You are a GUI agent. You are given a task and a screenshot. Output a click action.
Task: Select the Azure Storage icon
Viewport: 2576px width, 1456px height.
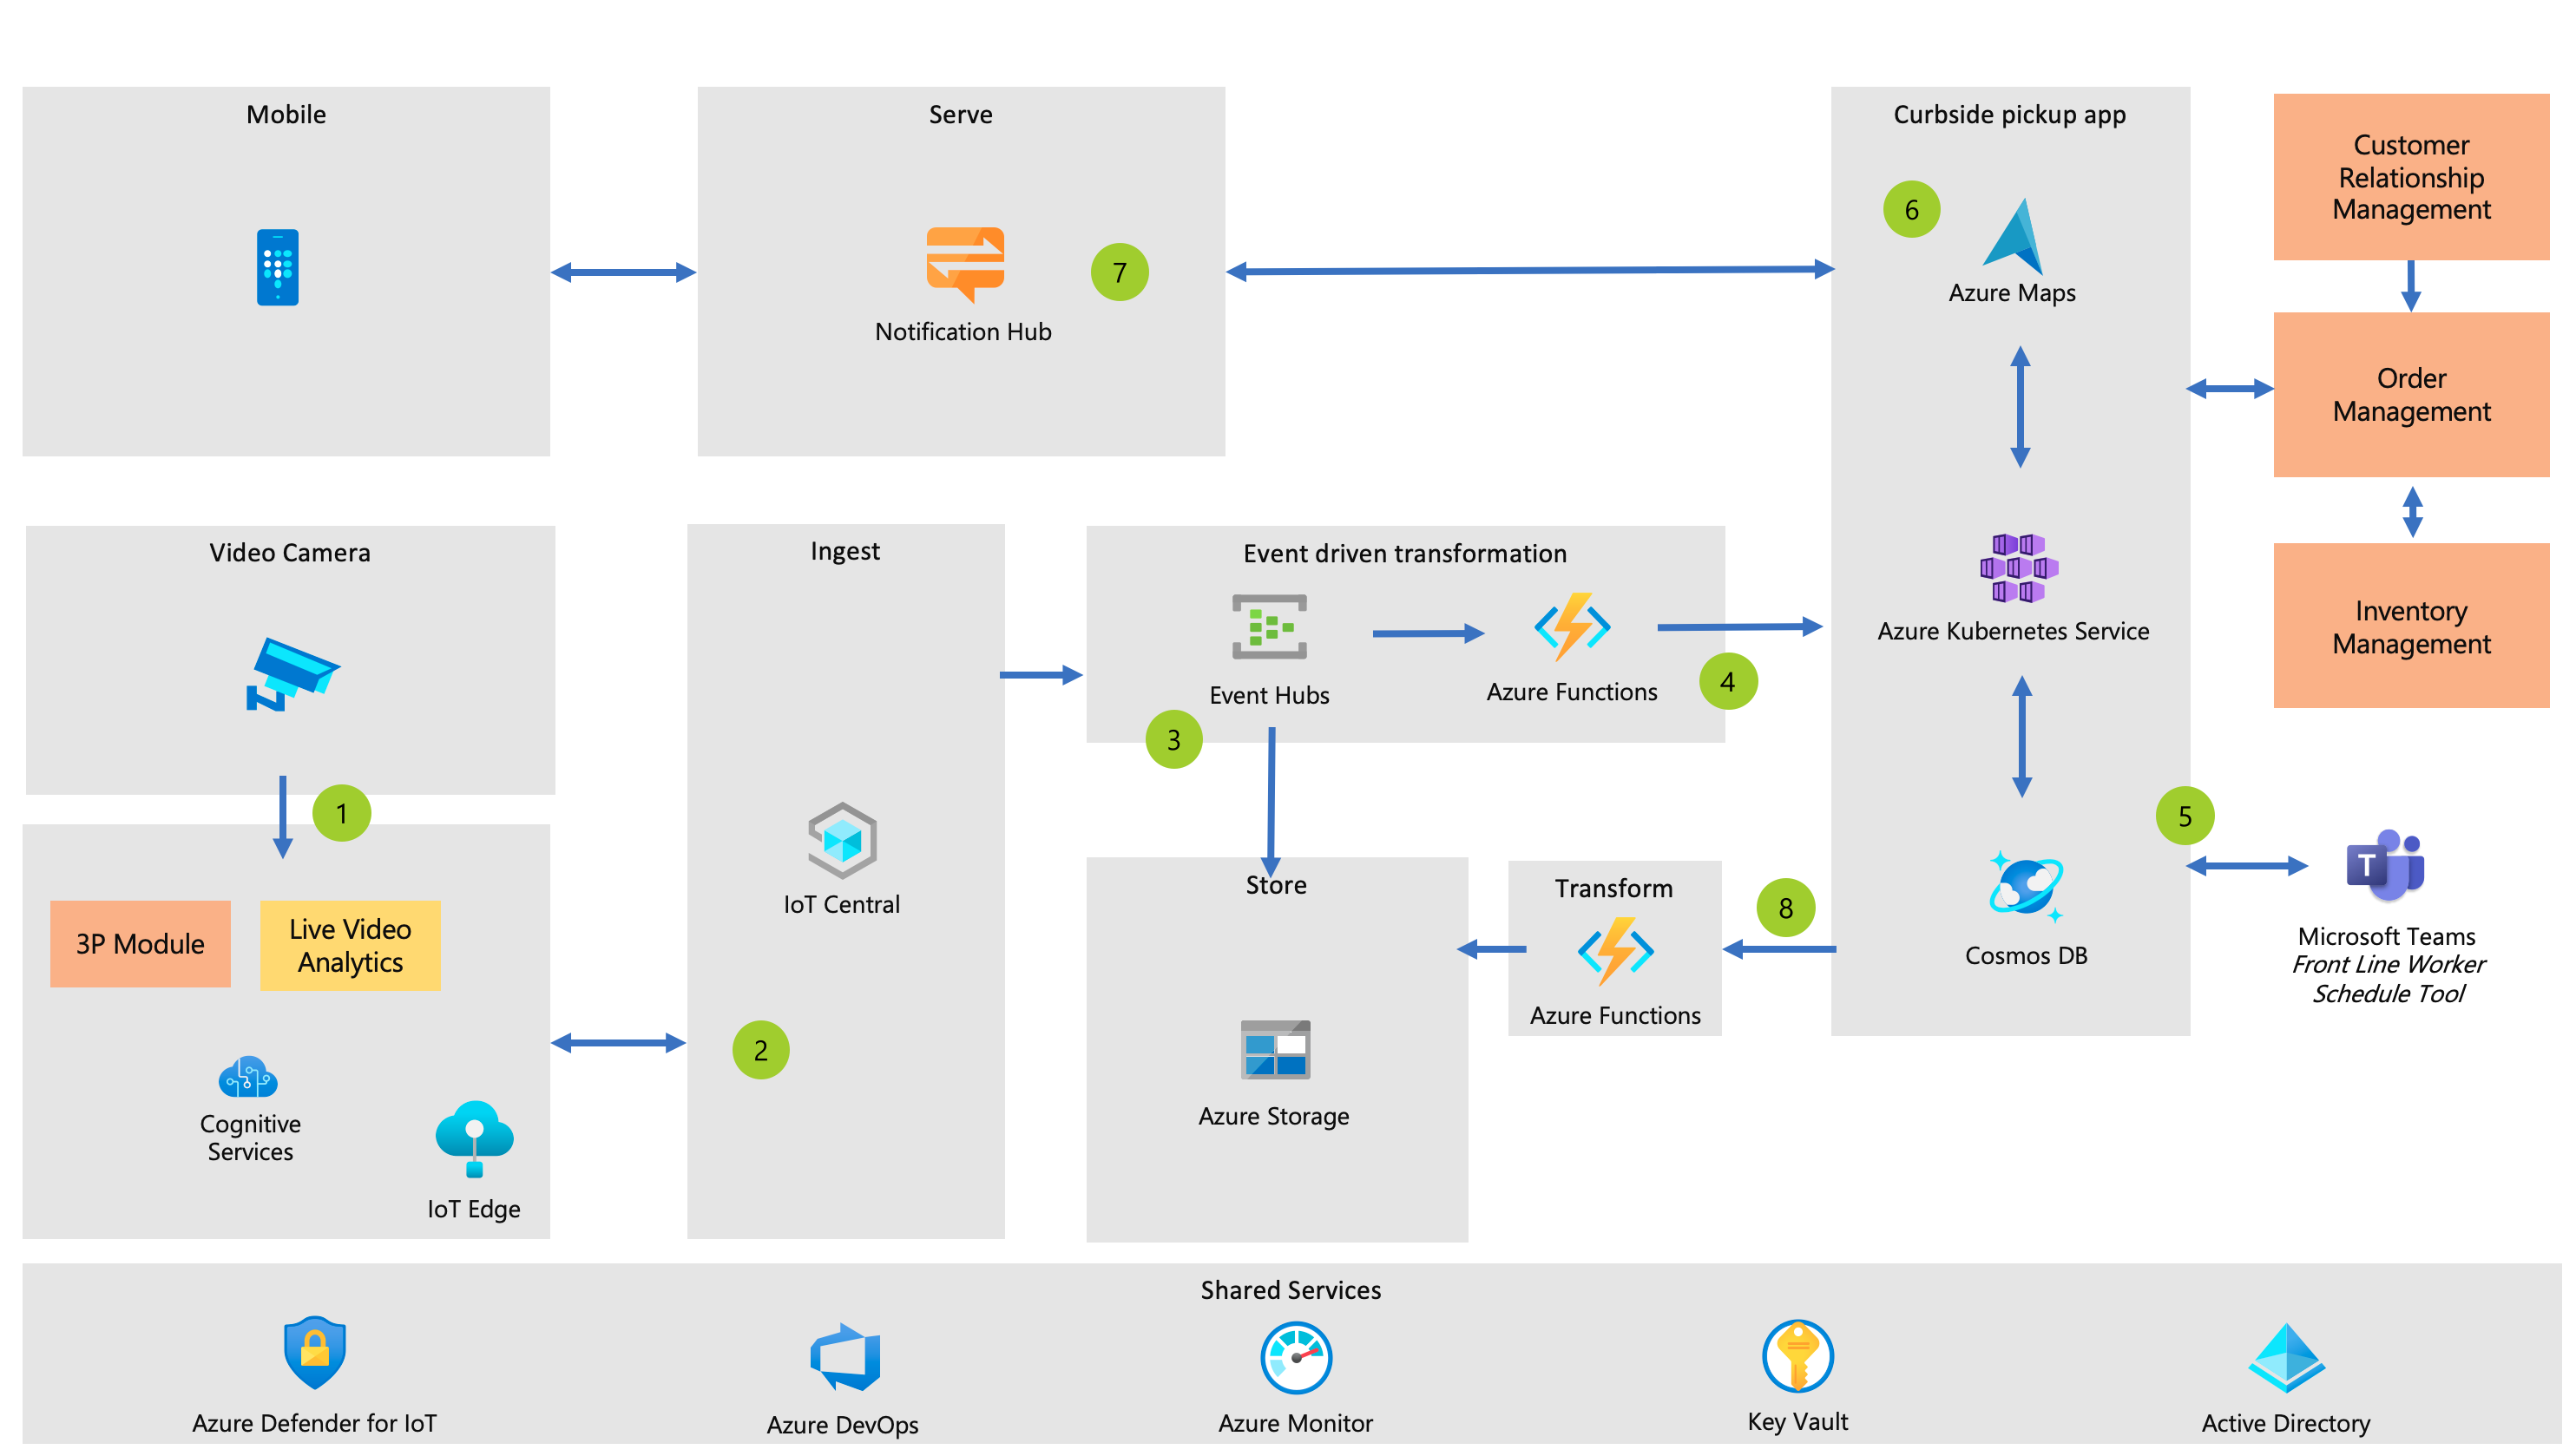(x=1275, y=1049)
